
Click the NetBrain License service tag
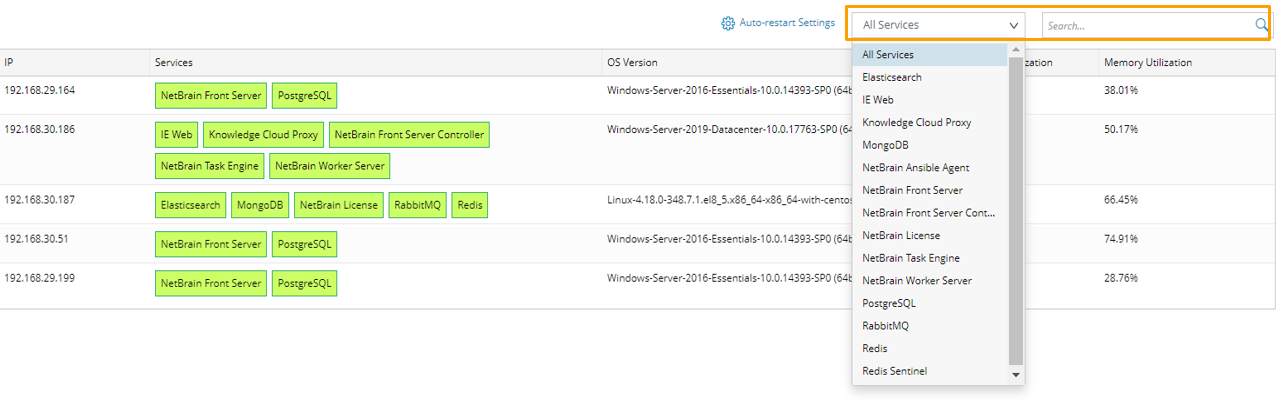click(x=339, y=205)
